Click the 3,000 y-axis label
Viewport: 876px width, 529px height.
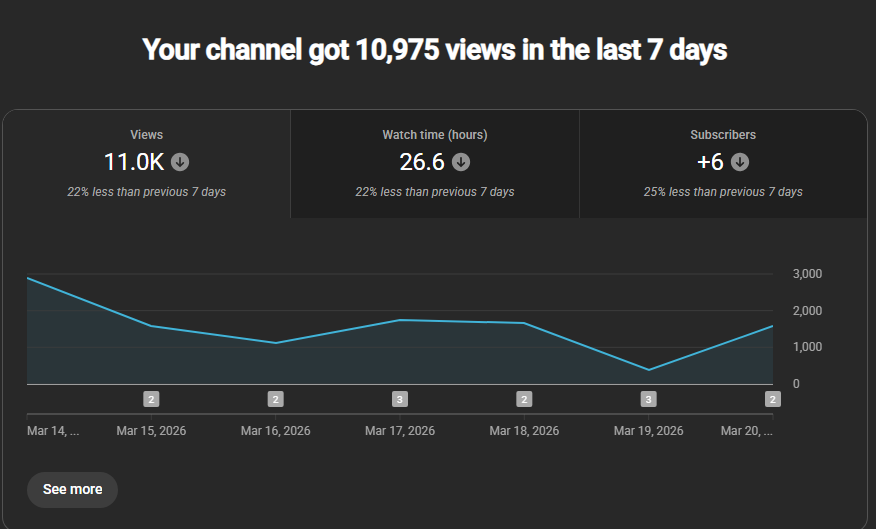point(807,274)
